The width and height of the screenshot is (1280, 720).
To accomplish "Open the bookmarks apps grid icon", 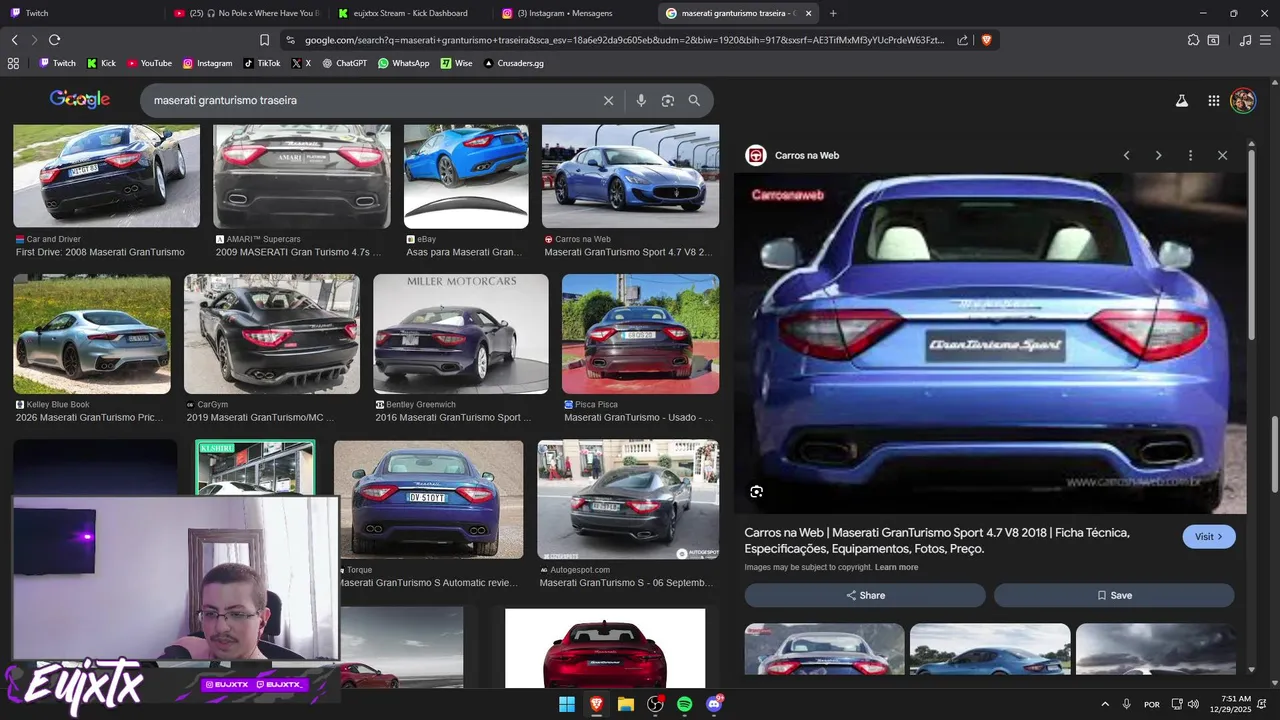I will point(13,63).
